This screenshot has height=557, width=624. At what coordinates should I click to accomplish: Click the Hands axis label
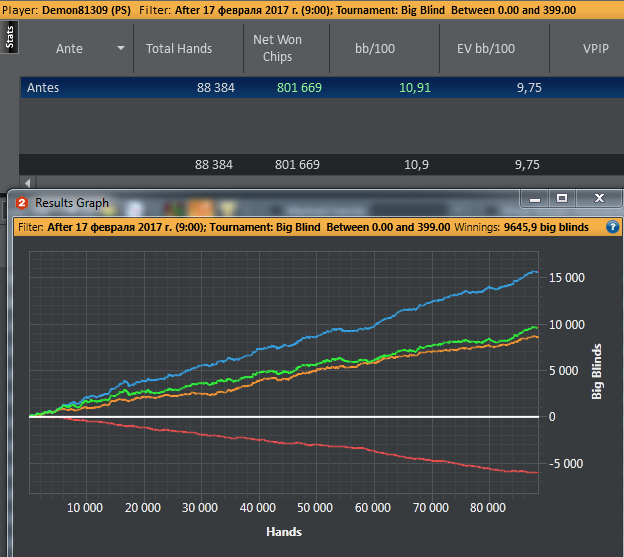pos(284,532)
